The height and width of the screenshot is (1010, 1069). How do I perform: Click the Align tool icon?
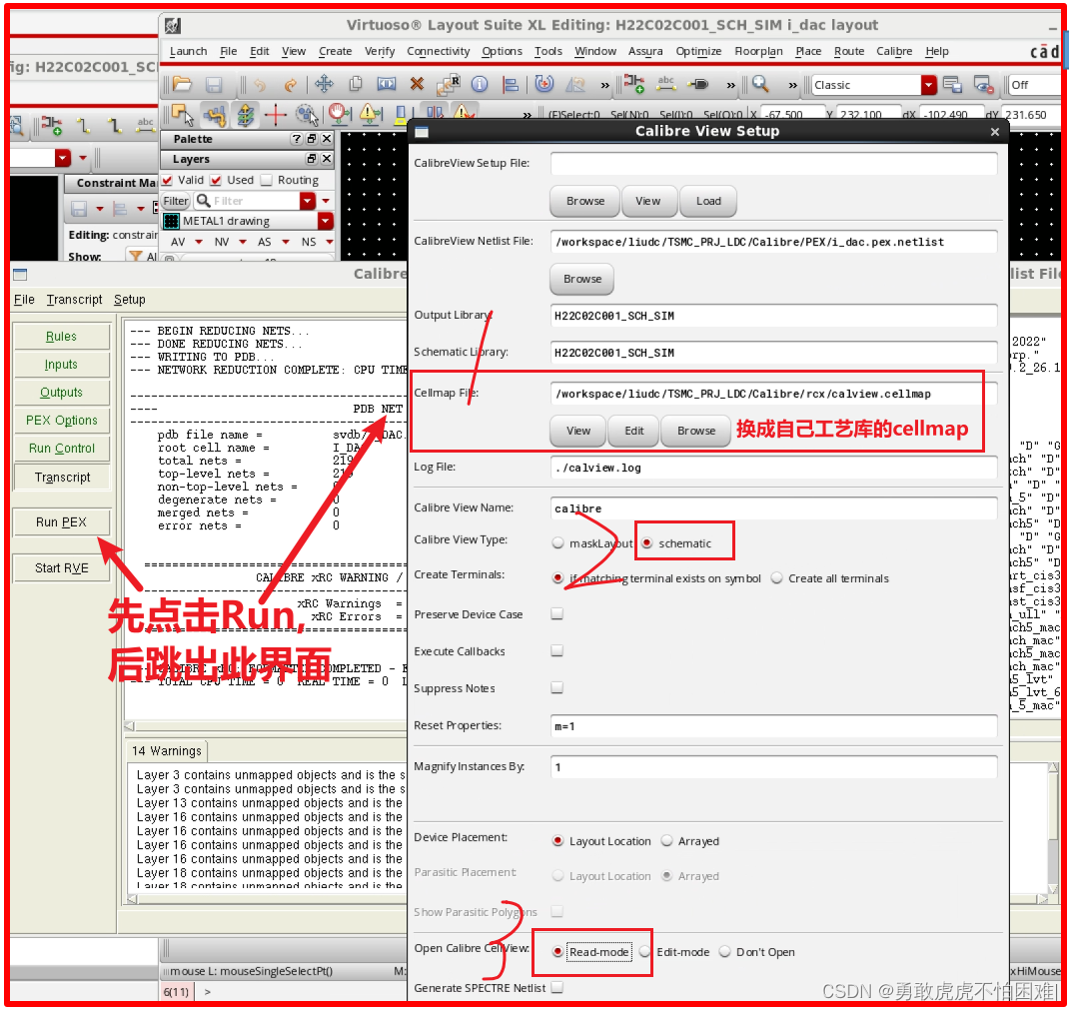[x=510, y=85]
